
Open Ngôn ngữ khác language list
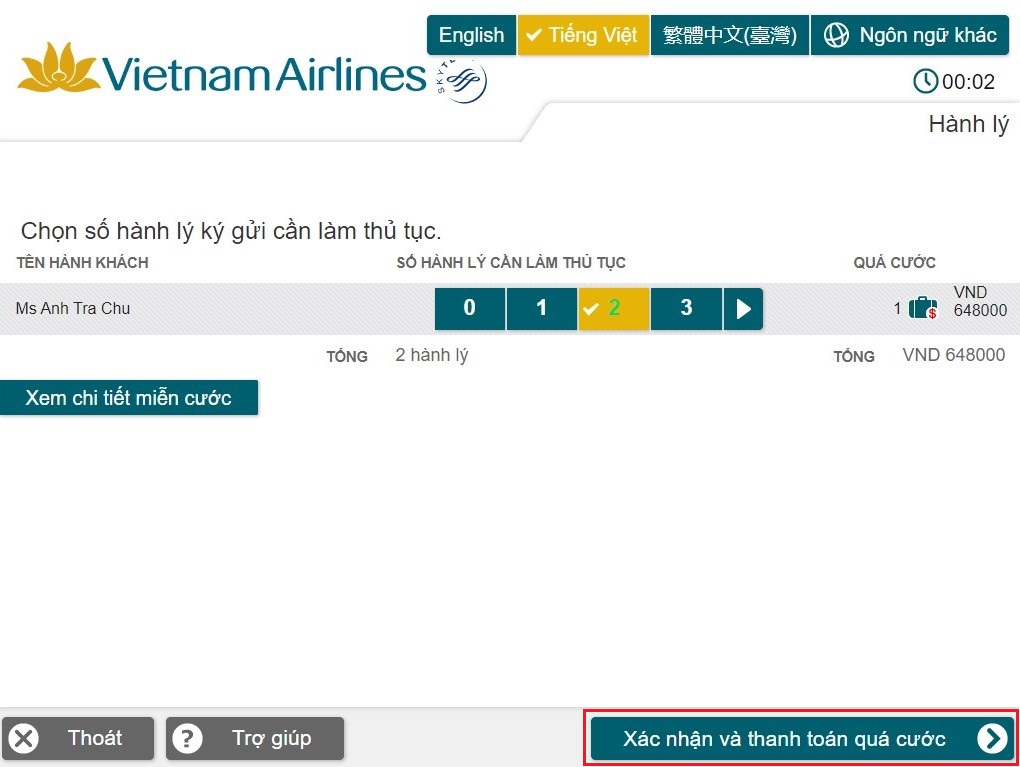click(909, 36)
